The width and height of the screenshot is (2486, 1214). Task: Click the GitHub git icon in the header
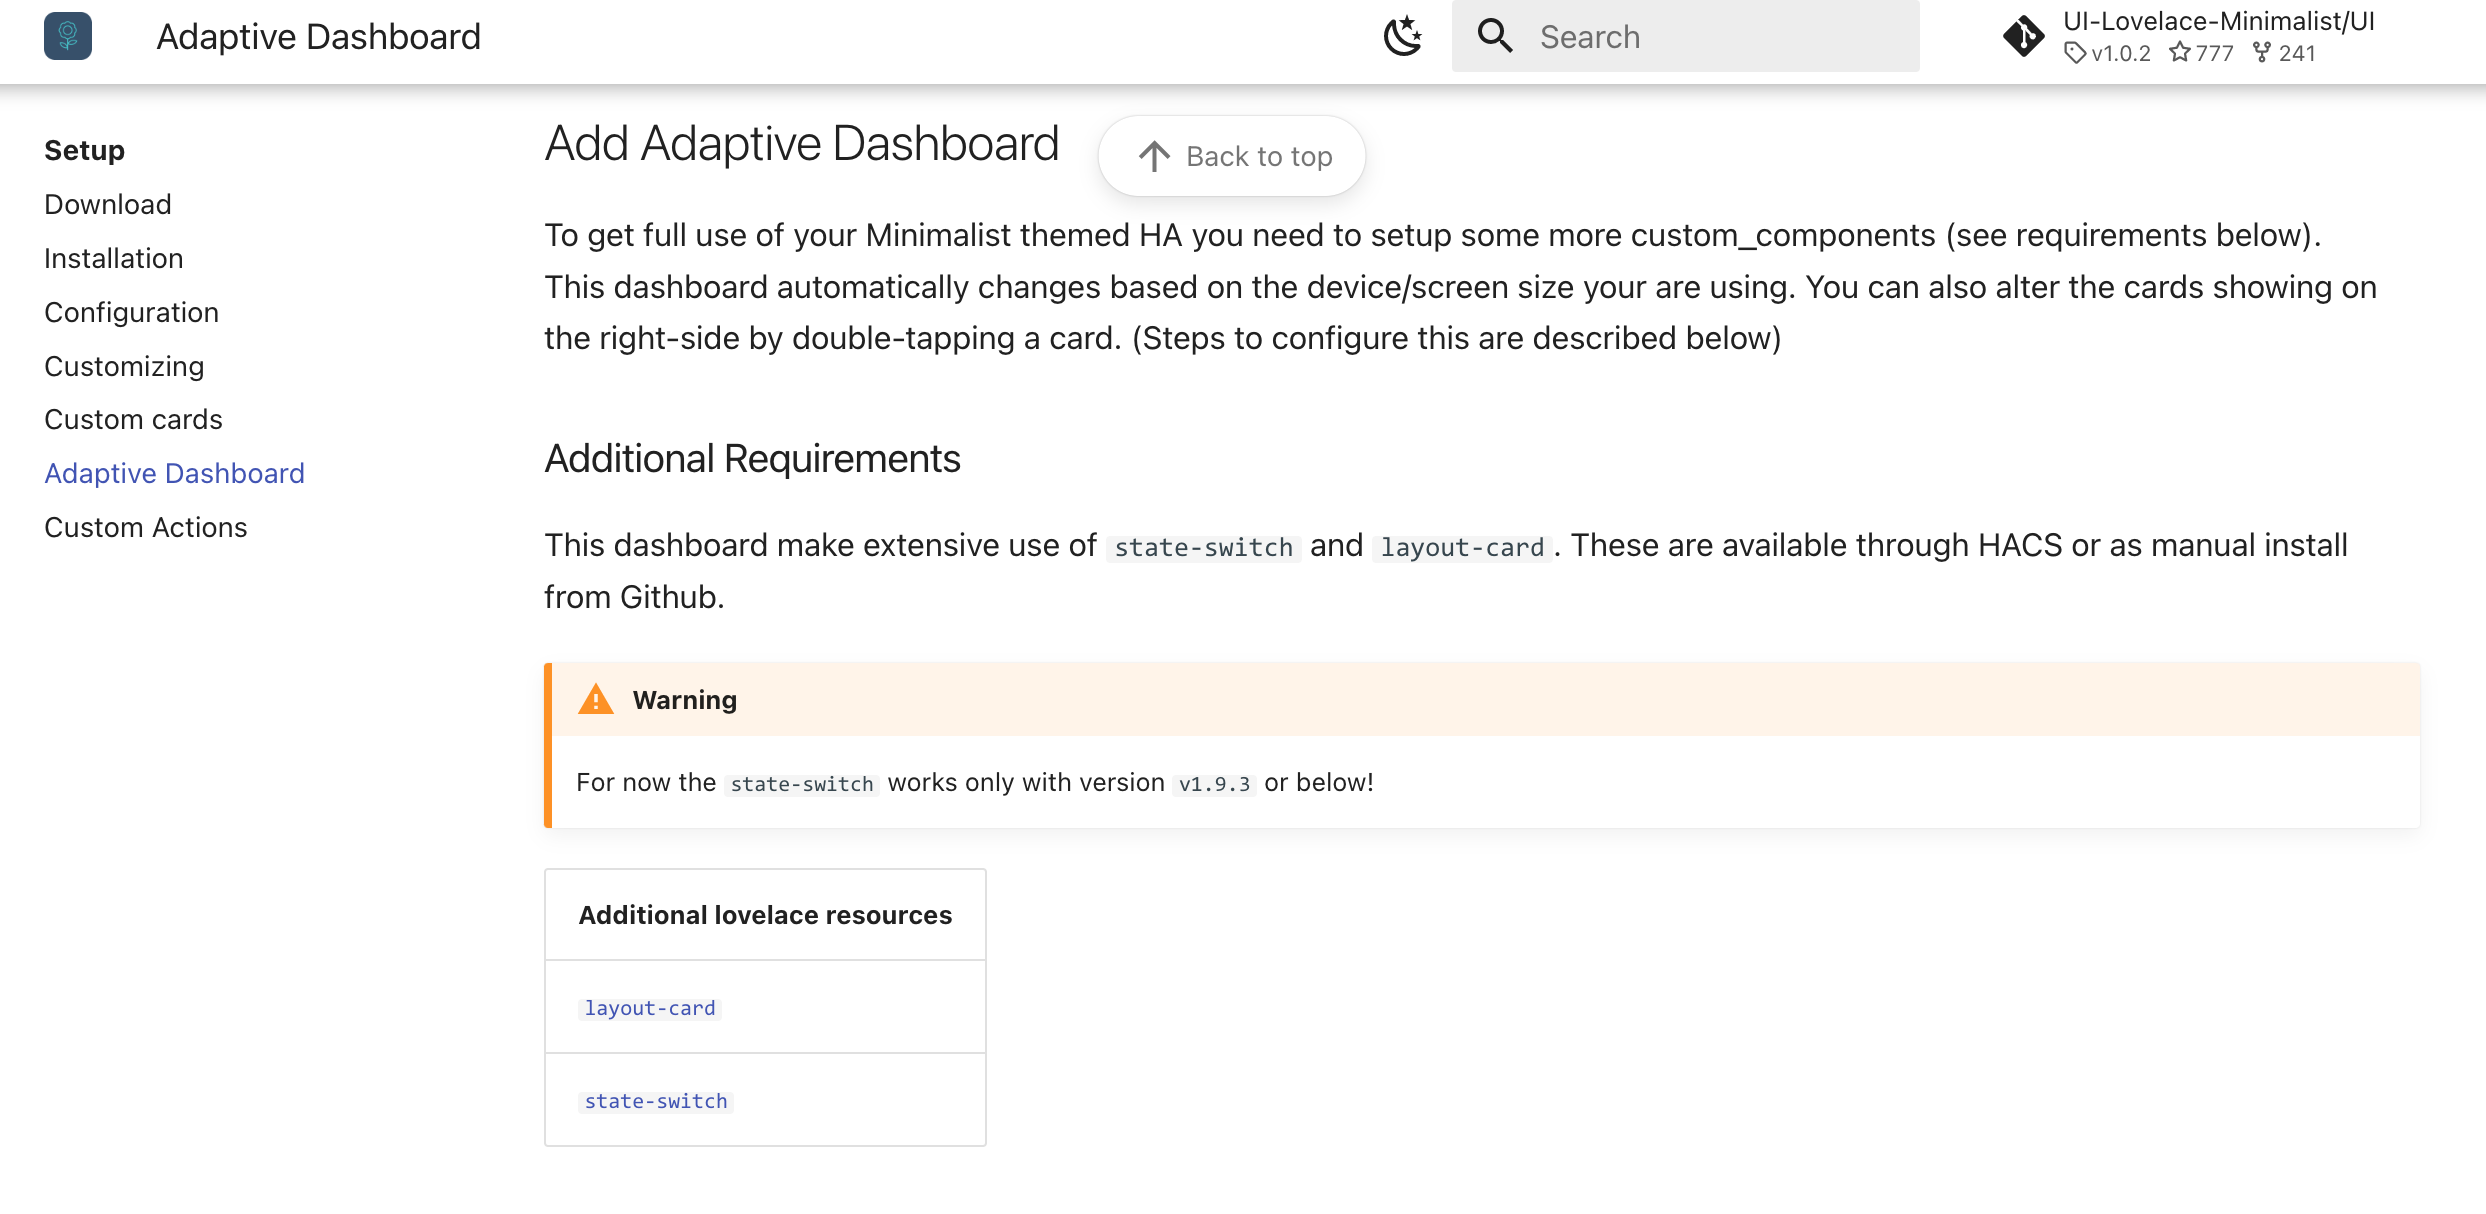2024,35
